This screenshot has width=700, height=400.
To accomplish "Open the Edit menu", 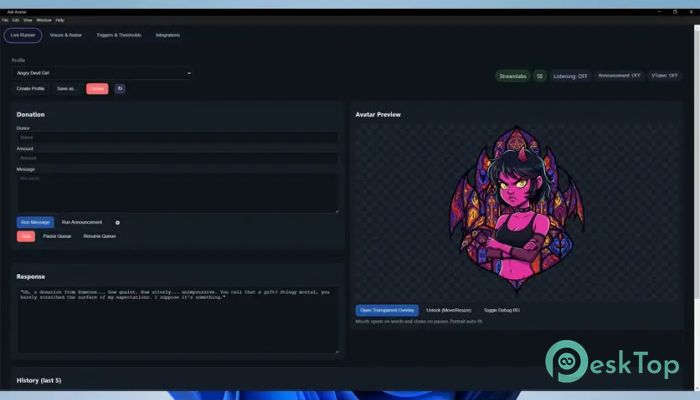I will tap(16, 20).
